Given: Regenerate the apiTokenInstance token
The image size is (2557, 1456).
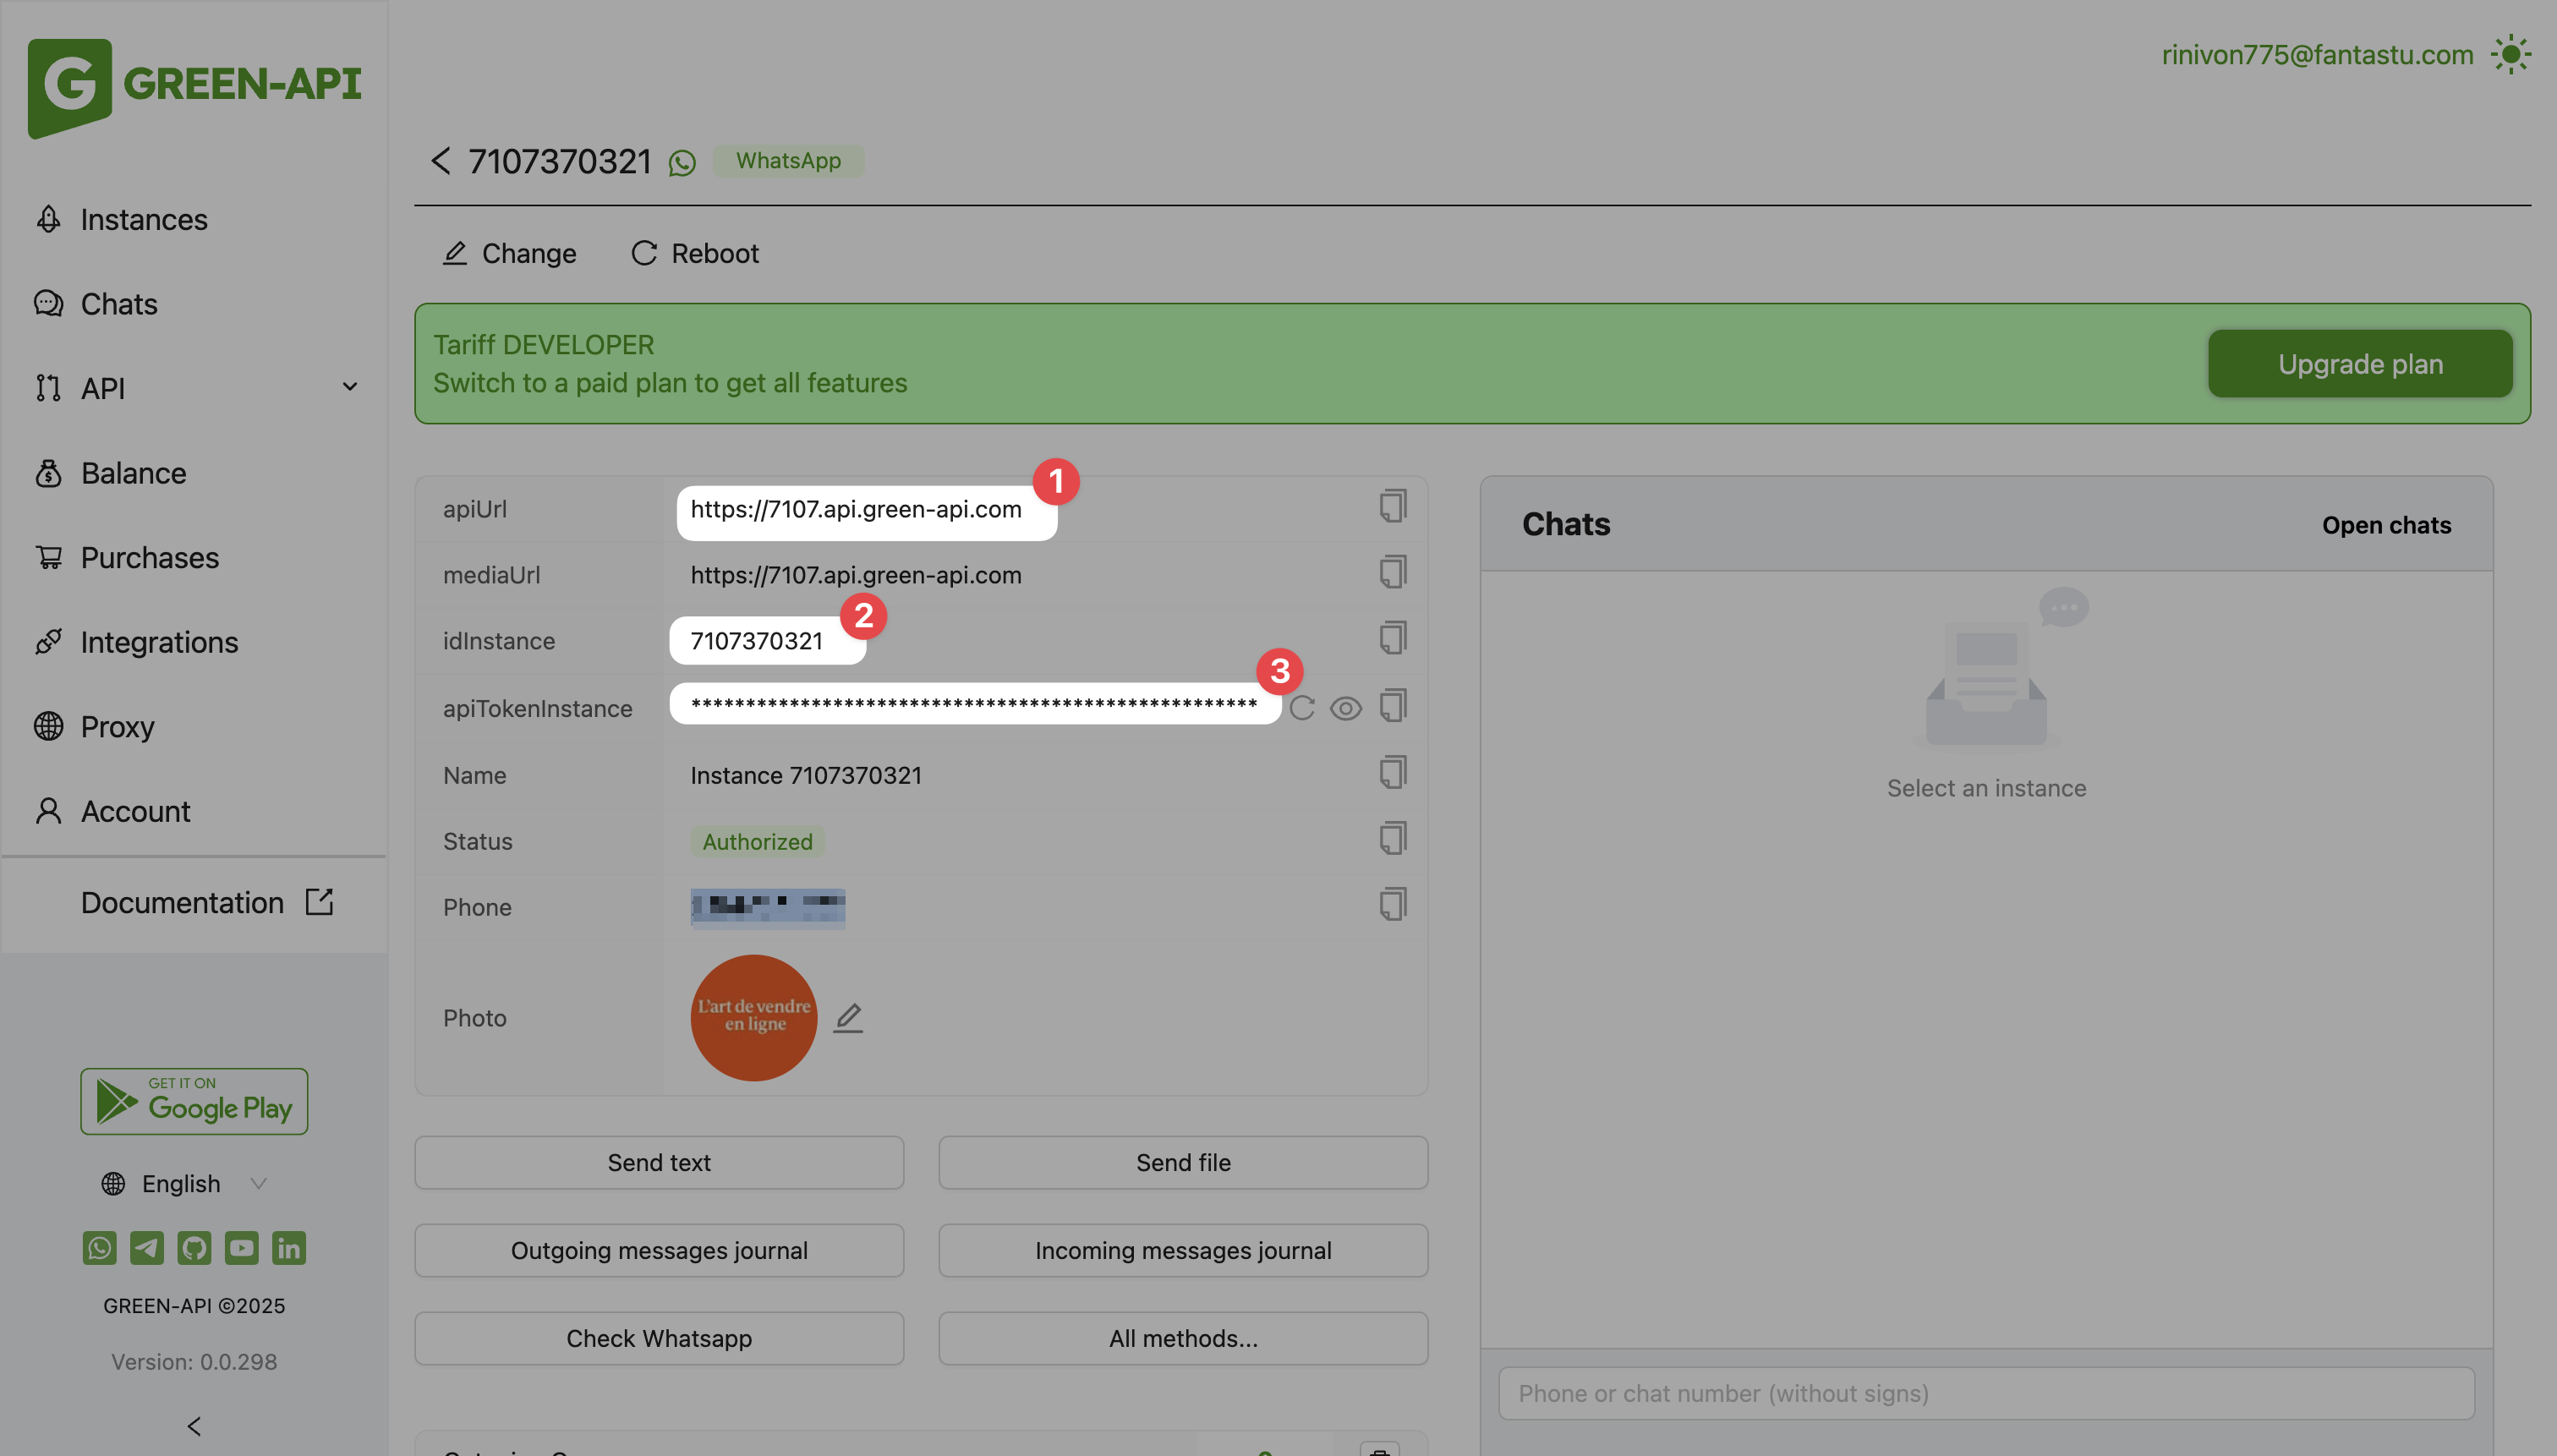Looking at the screenshot, I should point(1302,708).
